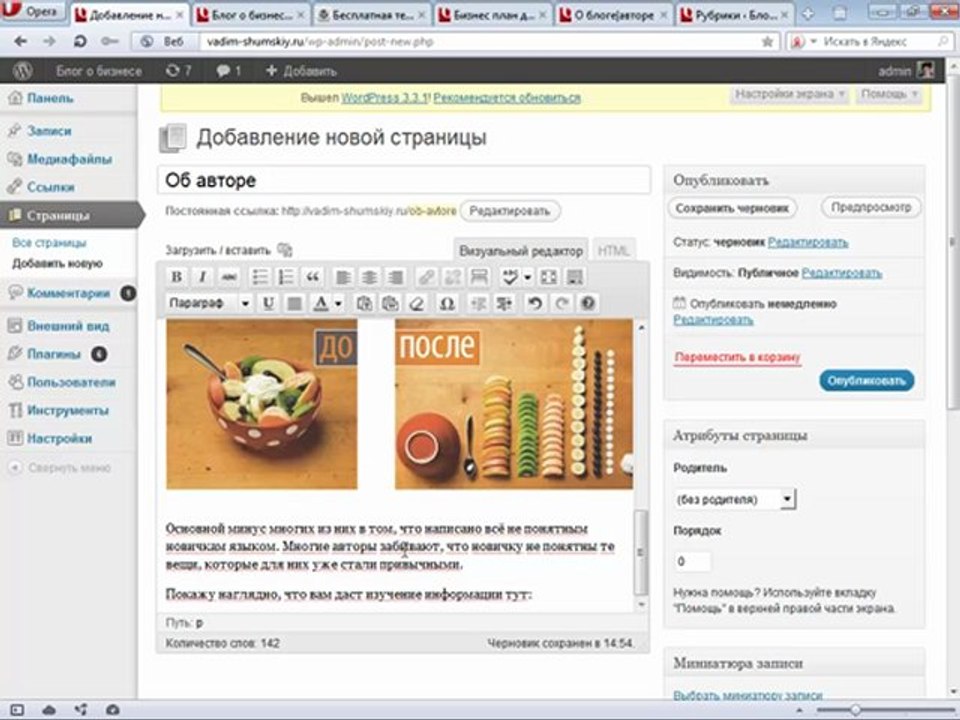The image size is (960, 720).
Task: Paste from Word
Action: click(x=391, y=303)
